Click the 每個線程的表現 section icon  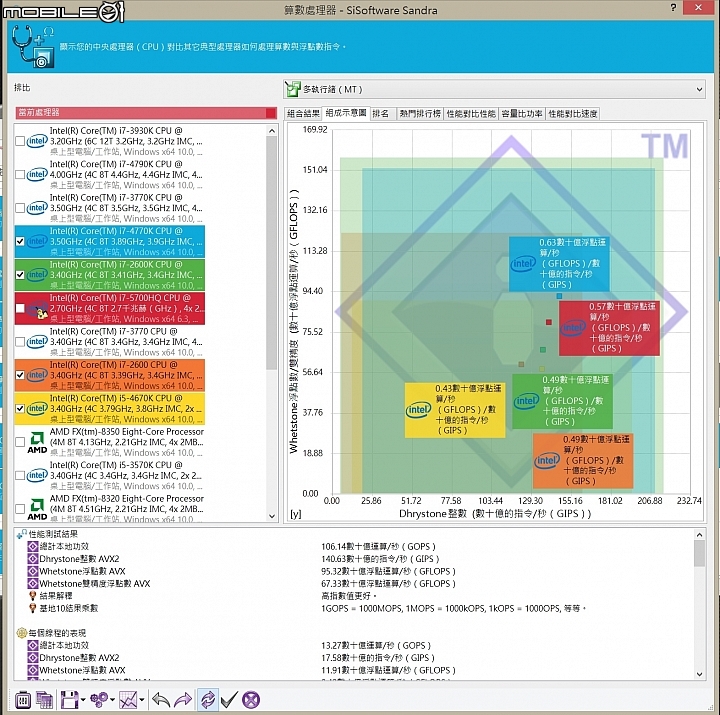pos(22,633)
